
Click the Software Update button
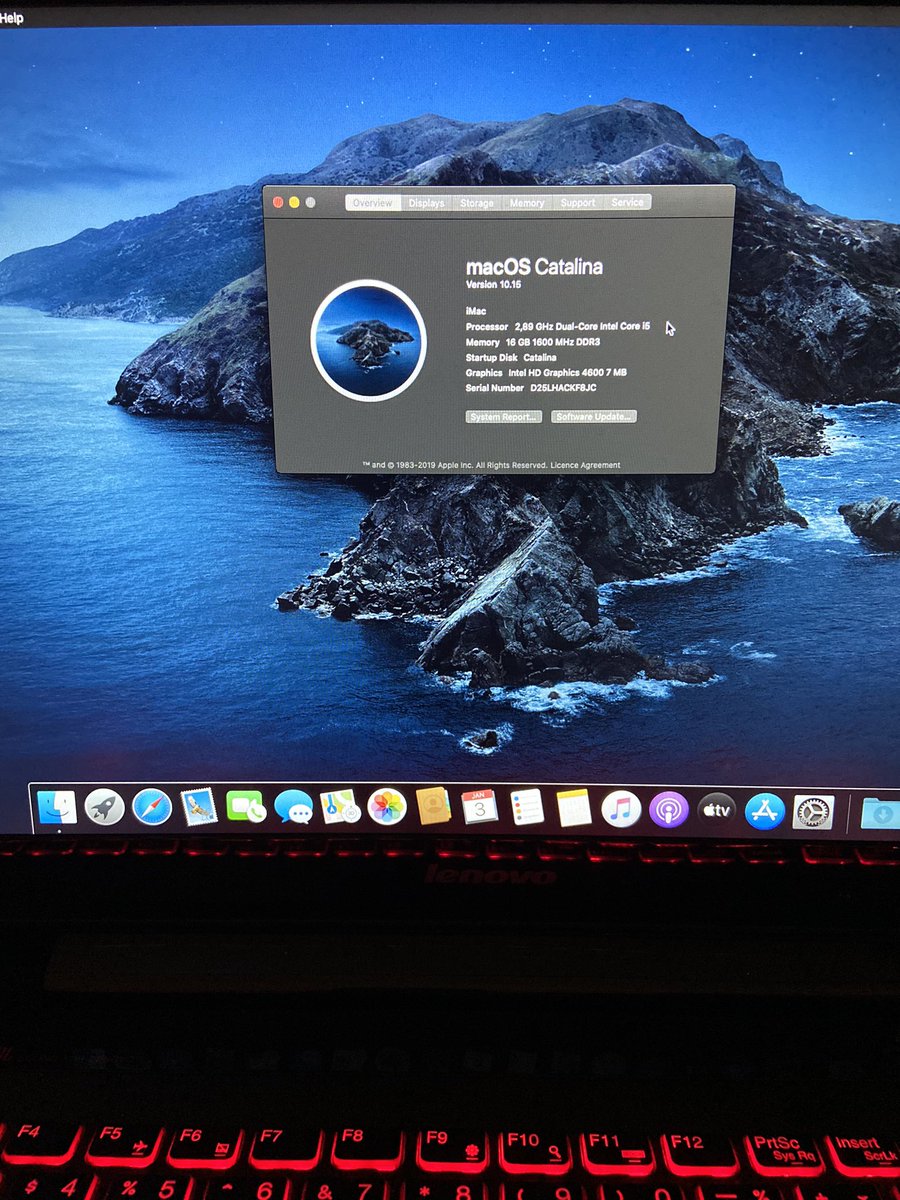point(594,416)
